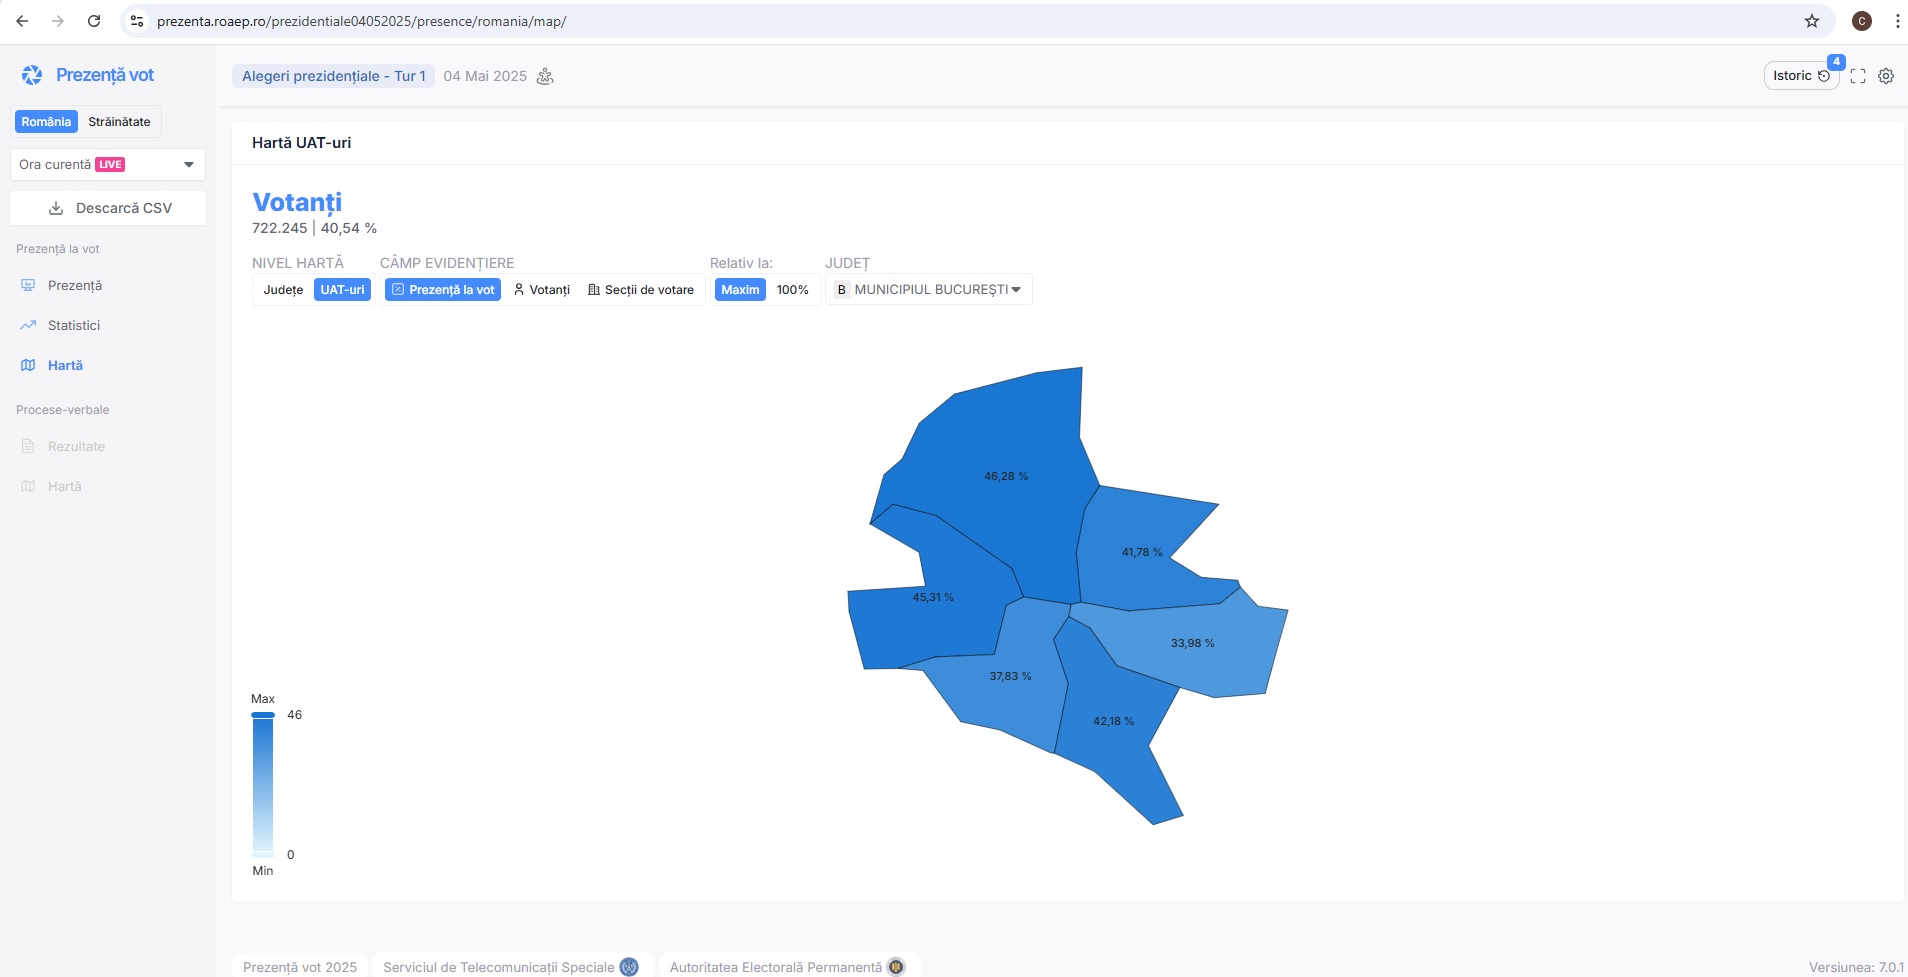Image resolution: width=1908 pixels, height=977 pixels.
Task: Bookmark this page with star icon
Action: 1812,21
